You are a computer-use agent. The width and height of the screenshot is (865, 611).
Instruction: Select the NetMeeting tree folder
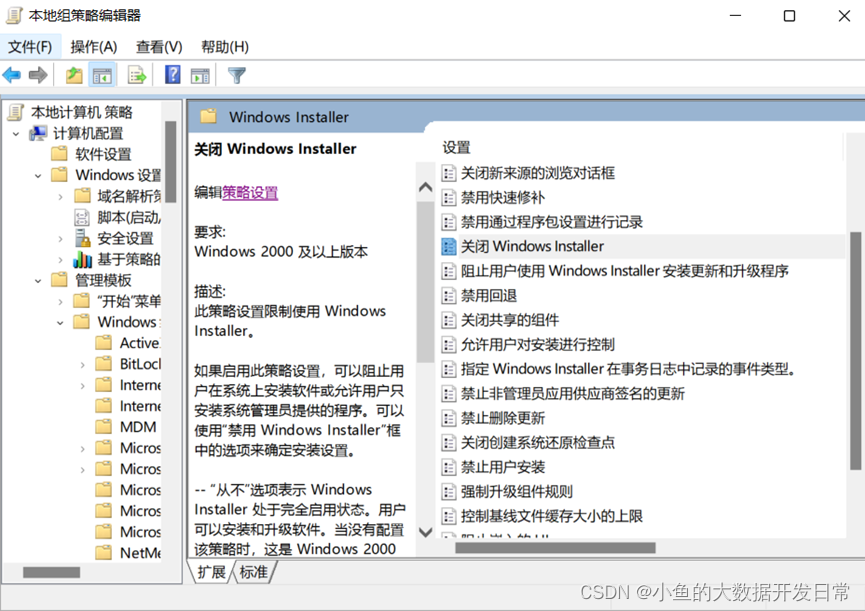click(140, 553)
